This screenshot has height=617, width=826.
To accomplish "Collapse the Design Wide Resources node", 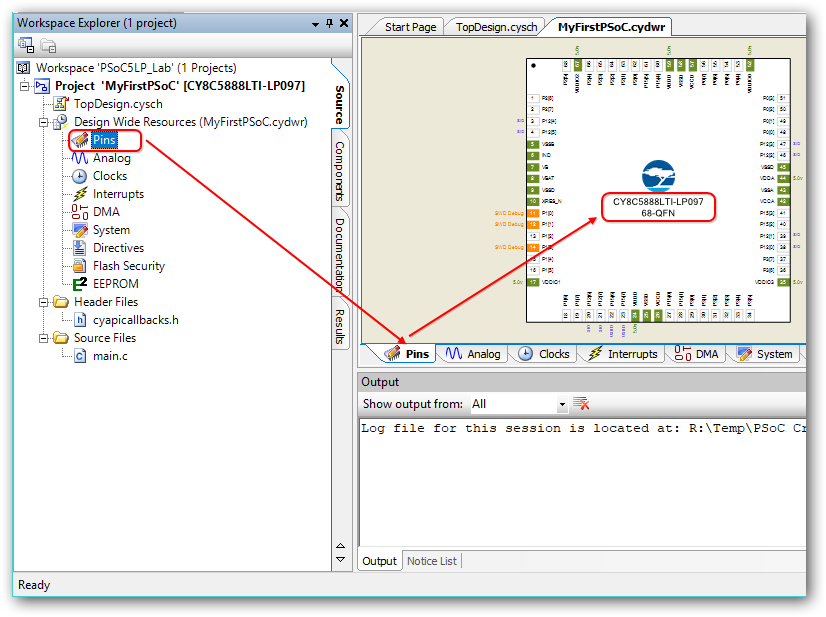I will point(43,122).
